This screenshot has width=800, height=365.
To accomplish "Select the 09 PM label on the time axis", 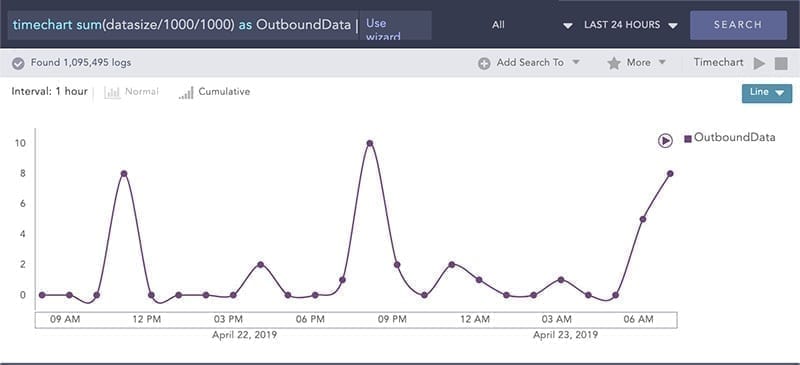I will click(392, 320).
